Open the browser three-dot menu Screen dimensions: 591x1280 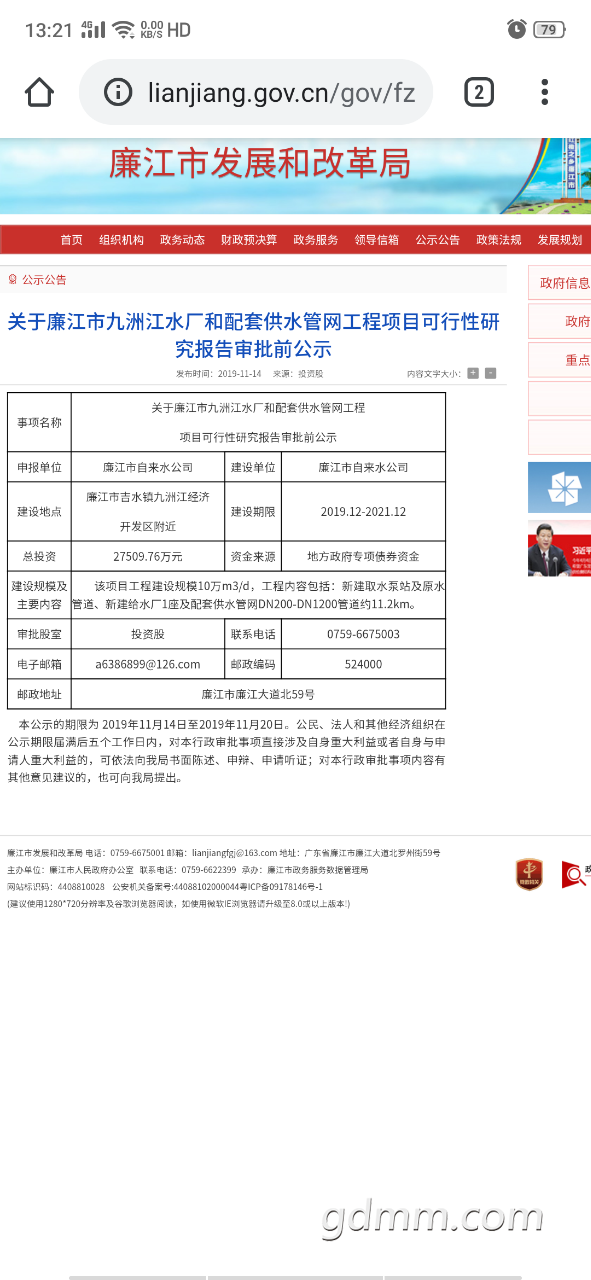click(x=545, y=92)
